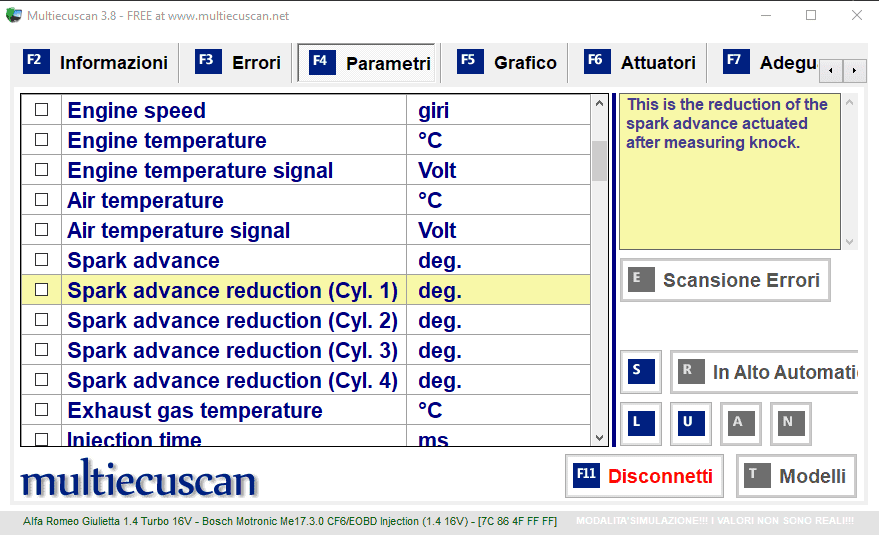Tick Spark advance reduction (Cyl. 3) checkbox

pos(41,349)
